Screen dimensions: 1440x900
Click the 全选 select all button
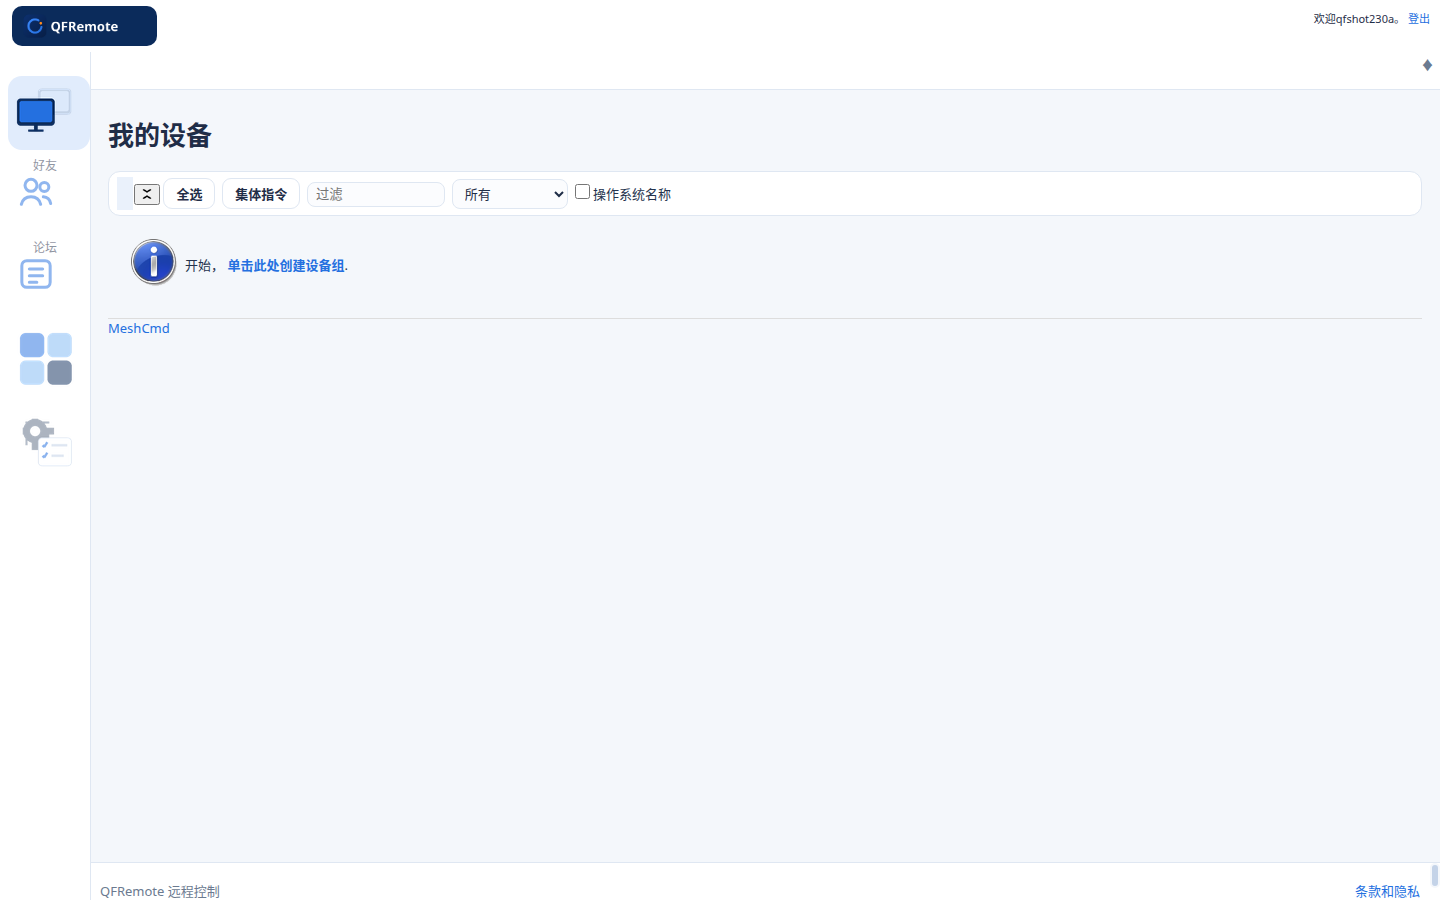[189, 194]
